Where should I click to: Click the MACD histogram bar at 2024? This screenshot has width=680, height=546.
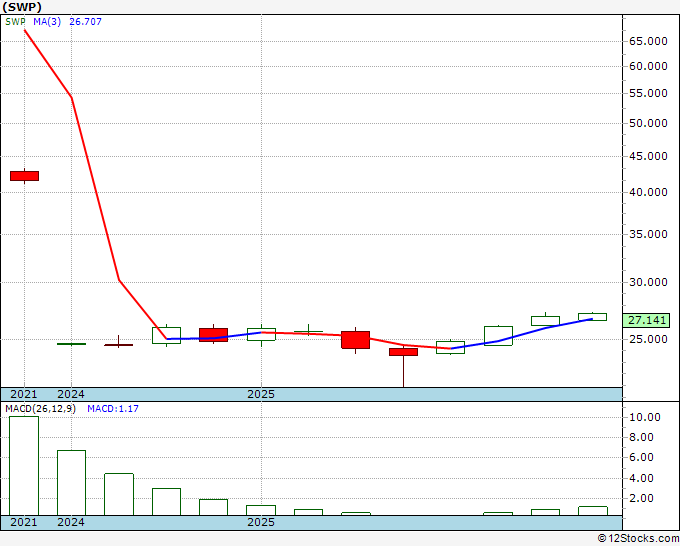72,483
